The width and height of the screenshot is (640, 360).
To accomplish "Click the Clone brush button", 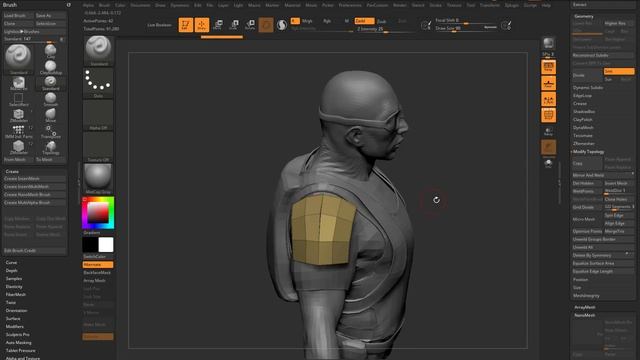I will [x=18, y=24].
